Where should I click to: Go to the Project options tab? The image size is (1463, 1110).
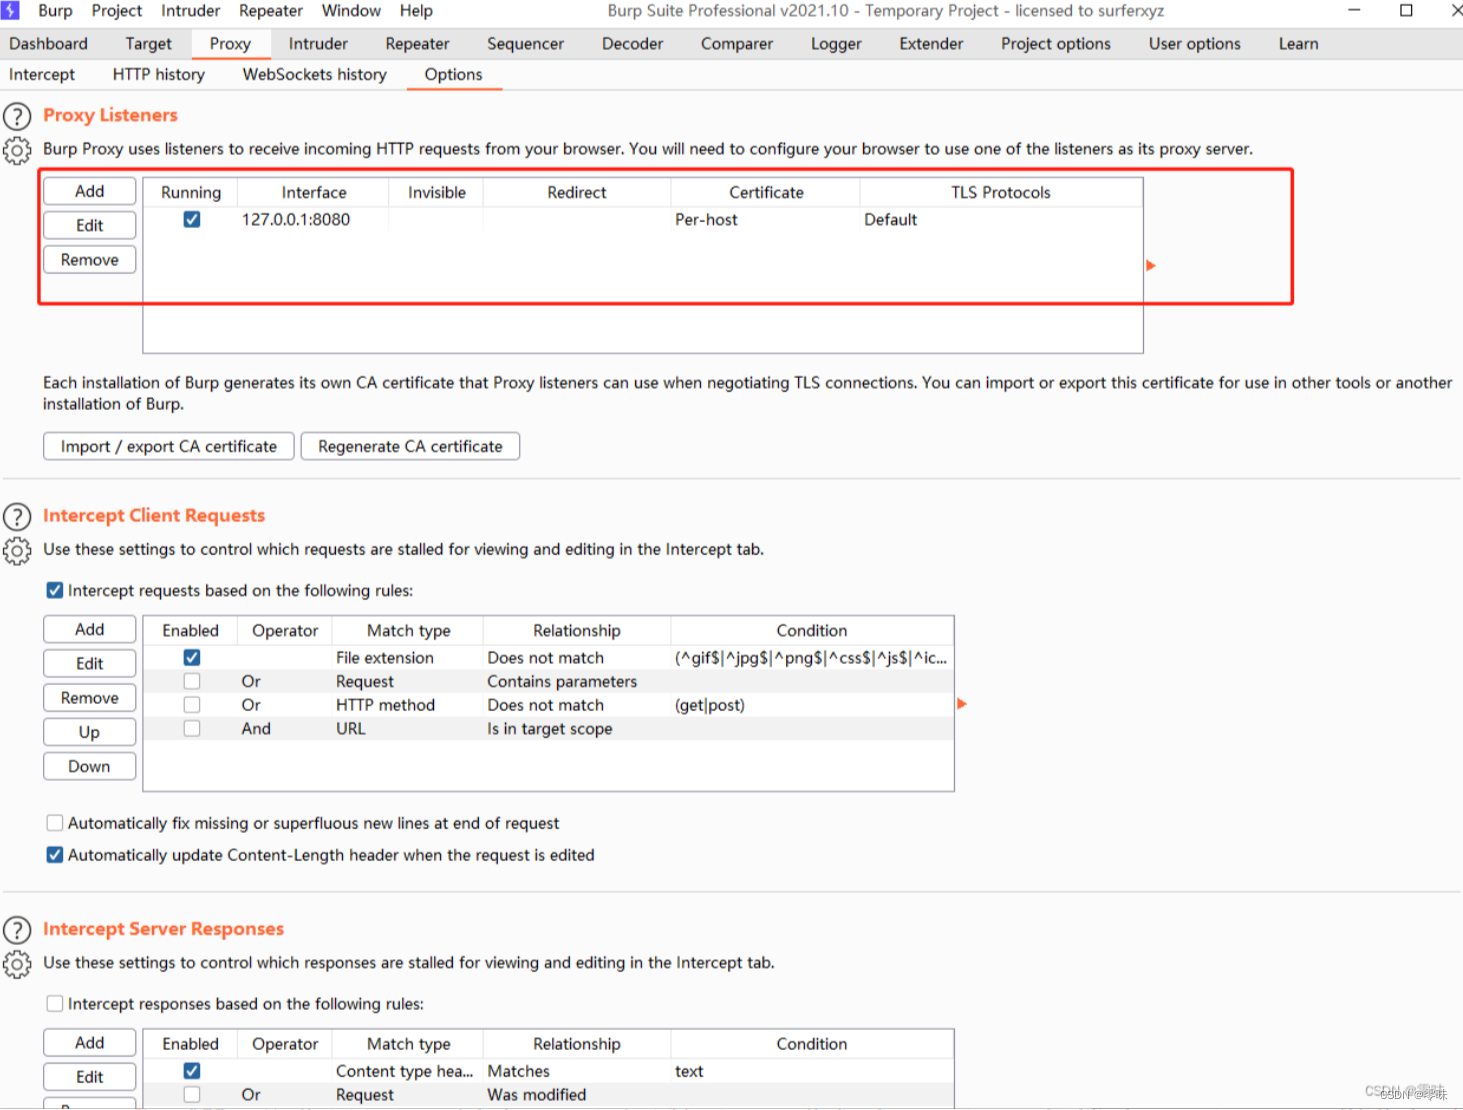(1055, 44)
